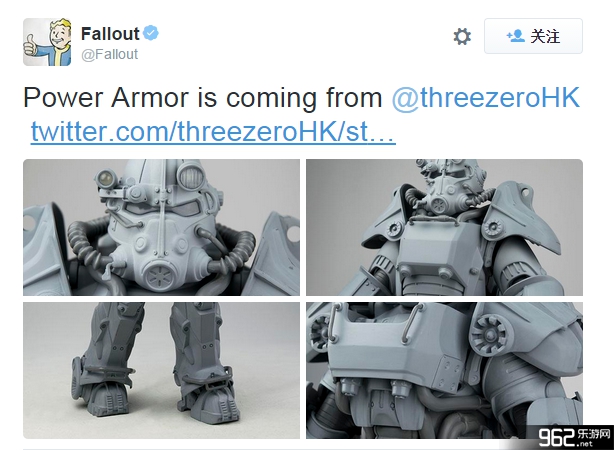Open the Fallout display name profile link
The image size is (614, 450).
(x=110, y=34)
